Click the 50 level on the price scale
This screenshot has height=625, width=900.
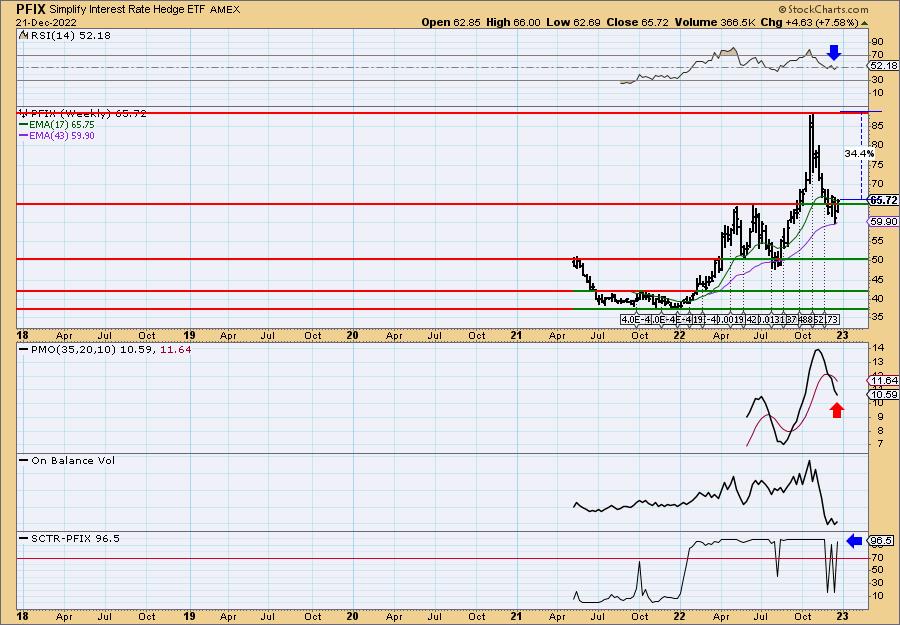876,259
